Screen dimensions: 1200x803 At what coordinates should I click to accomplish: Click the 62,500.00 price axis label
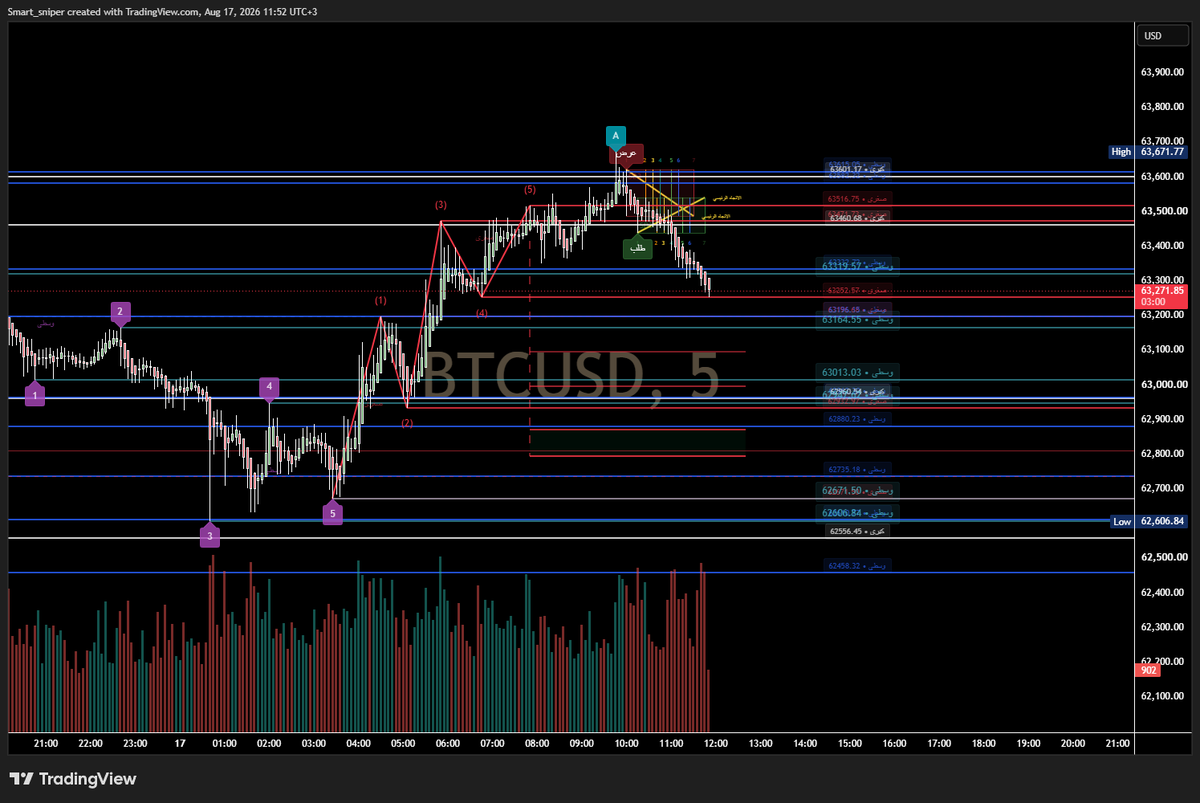coord(1162,557)
